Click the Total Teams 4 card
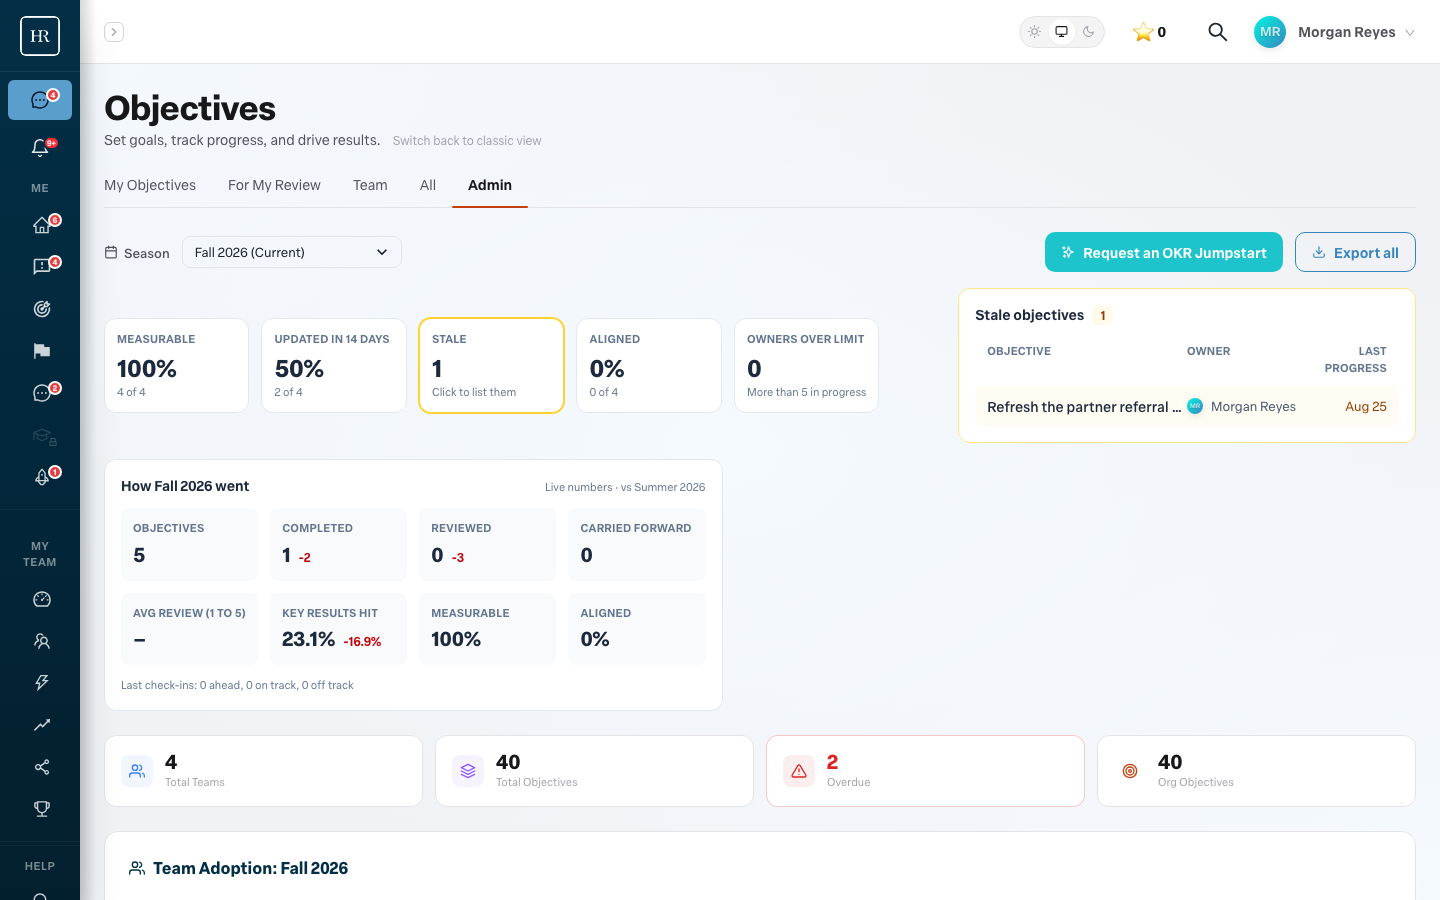Image resolution: width=1440 pixels, height=900 pixels. (263, 771)
